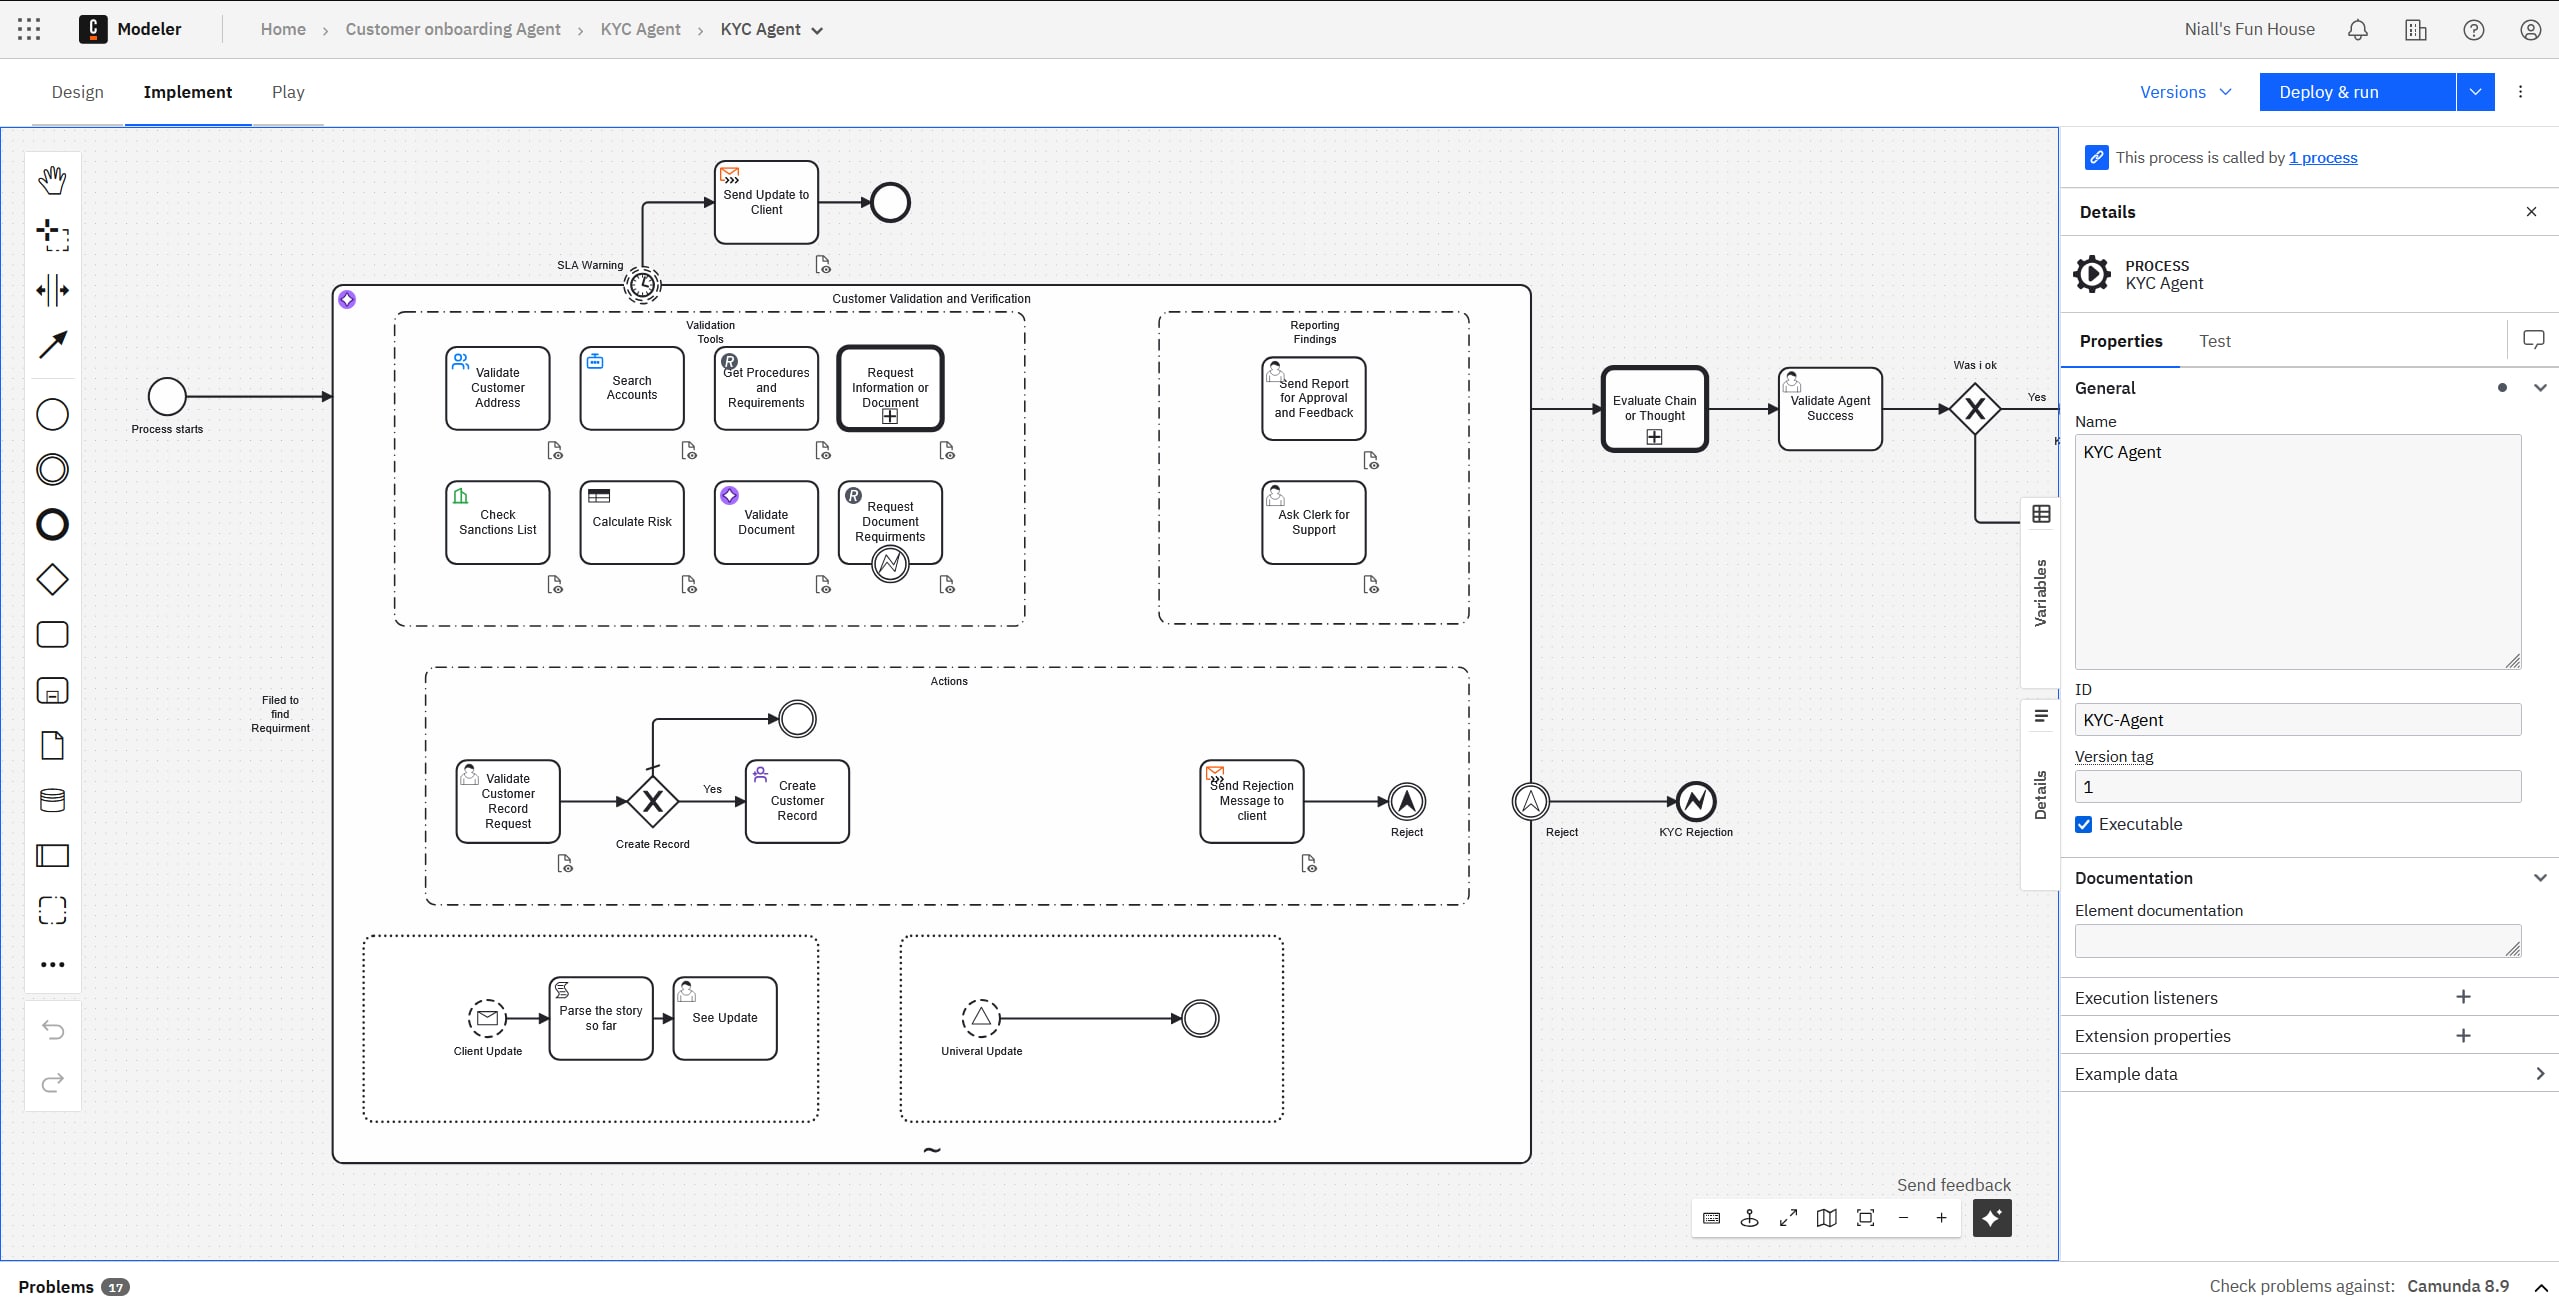
Task: Create expanded subprocess from palette
Action: point(52,690)
